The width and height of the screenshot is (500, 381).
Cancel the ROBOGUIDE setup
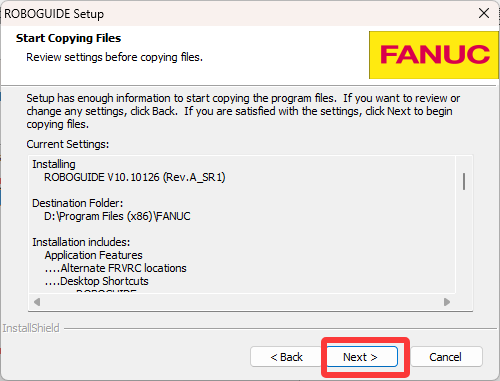446,357
